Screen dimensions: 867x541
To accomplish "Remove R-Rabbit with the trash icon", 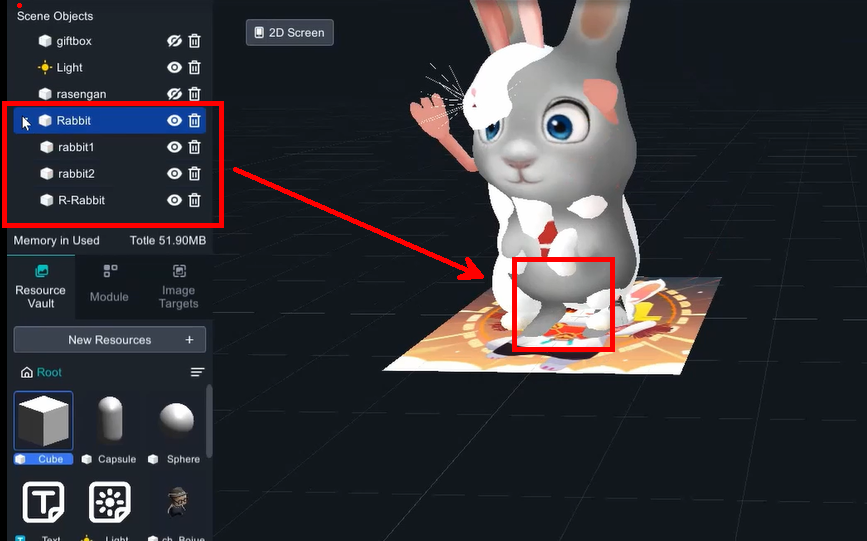I will 195,200.
